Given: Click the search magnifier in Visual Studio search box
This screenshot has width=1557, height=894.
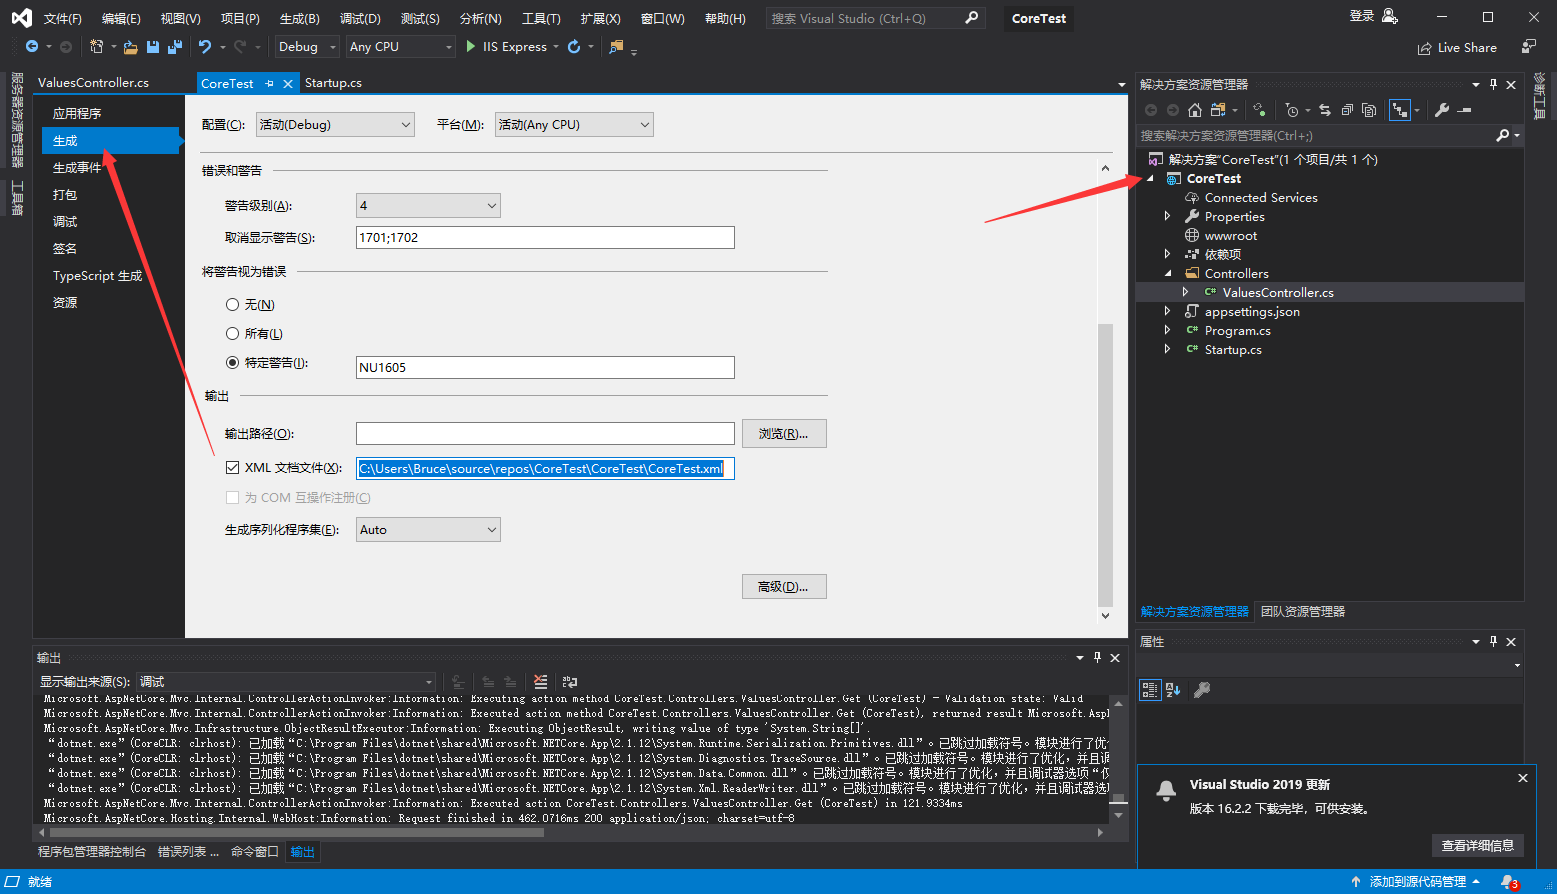Looking at the screenshot, I should point(972,18).
